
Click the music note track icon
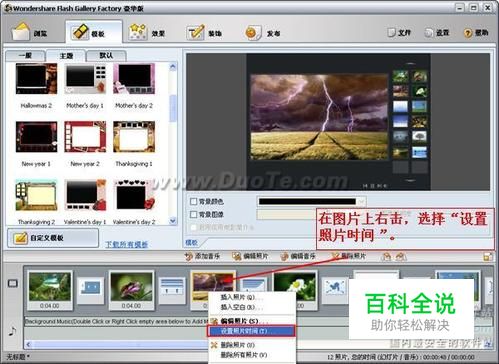tap(12, 331)
